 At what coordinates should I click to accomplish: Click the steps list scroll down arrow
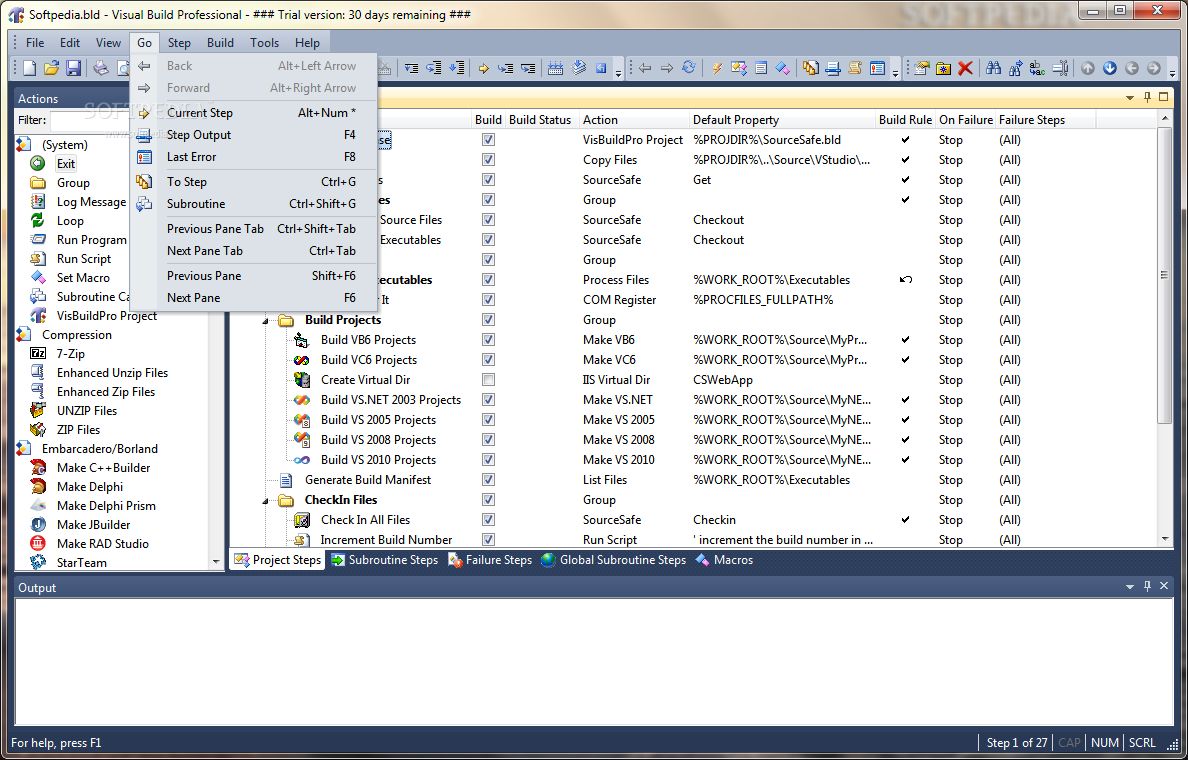click(1165, 539)
